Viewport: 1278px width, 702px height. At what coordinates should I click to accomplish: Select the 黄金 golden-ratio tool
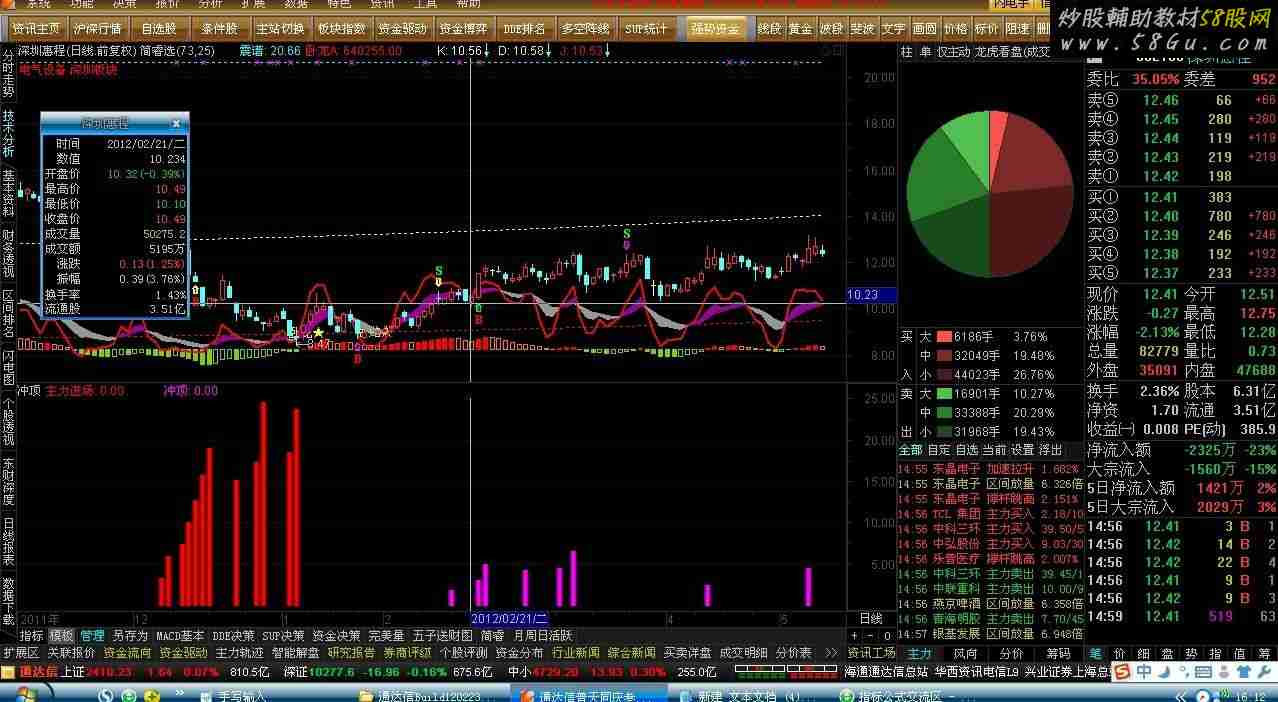[800, 29]
